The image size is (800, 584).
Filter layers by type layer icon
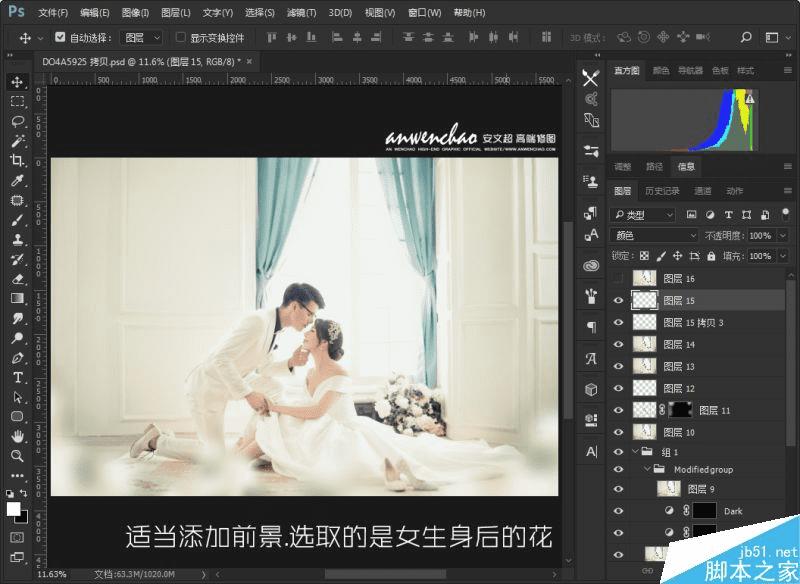click(728, 215)
